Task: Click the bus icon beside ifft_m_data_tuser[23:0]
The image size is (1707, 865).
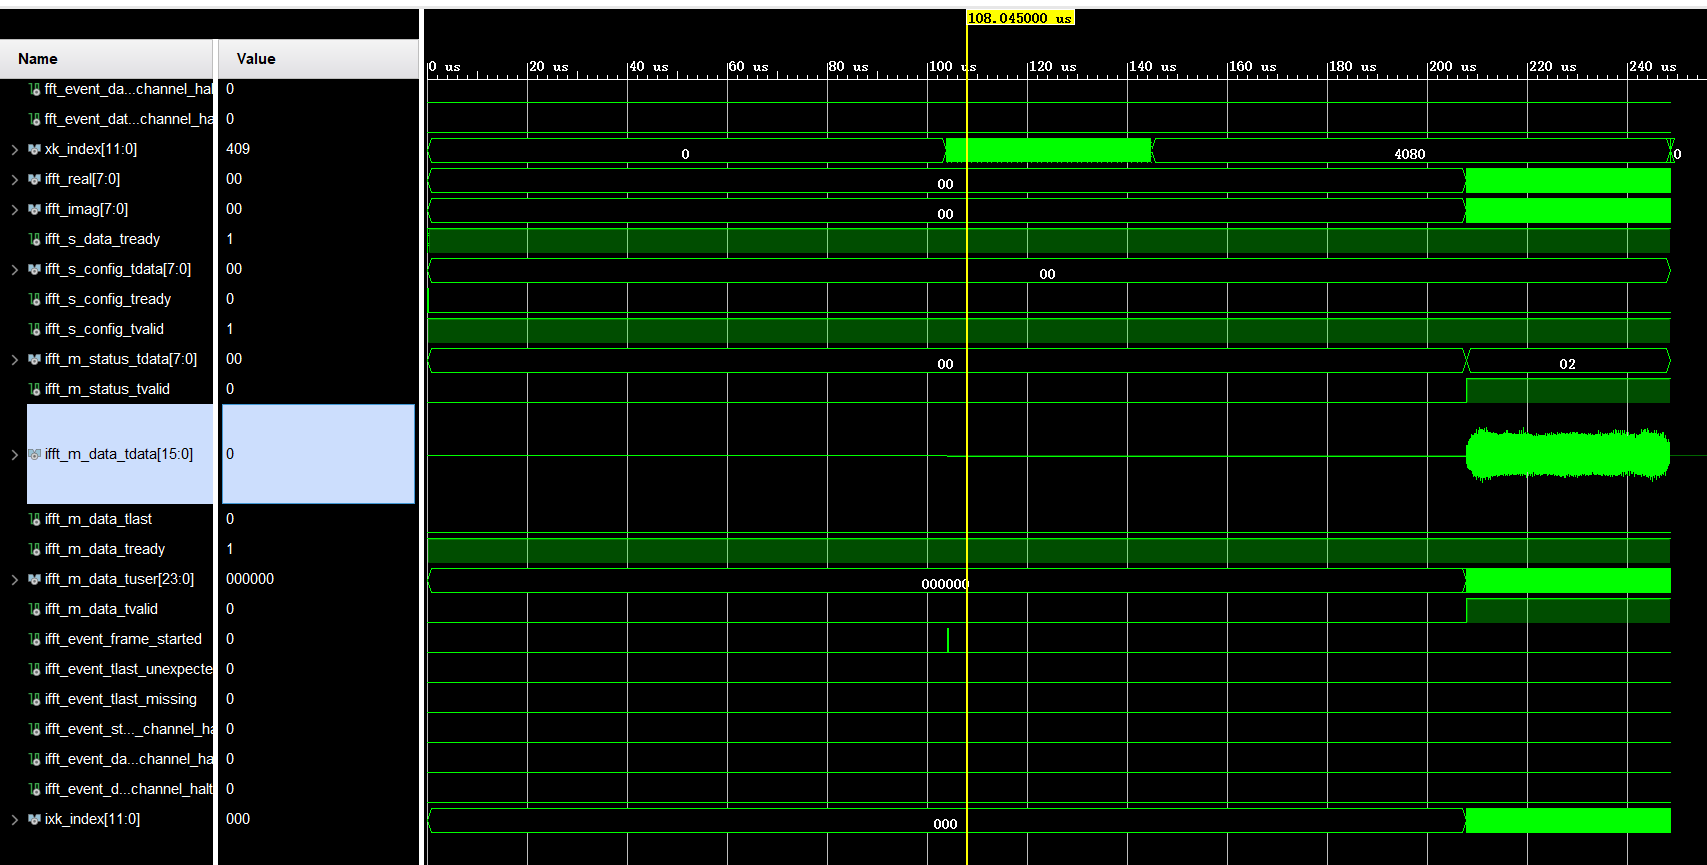Action: pyautogui.click(x=35, y=579)
